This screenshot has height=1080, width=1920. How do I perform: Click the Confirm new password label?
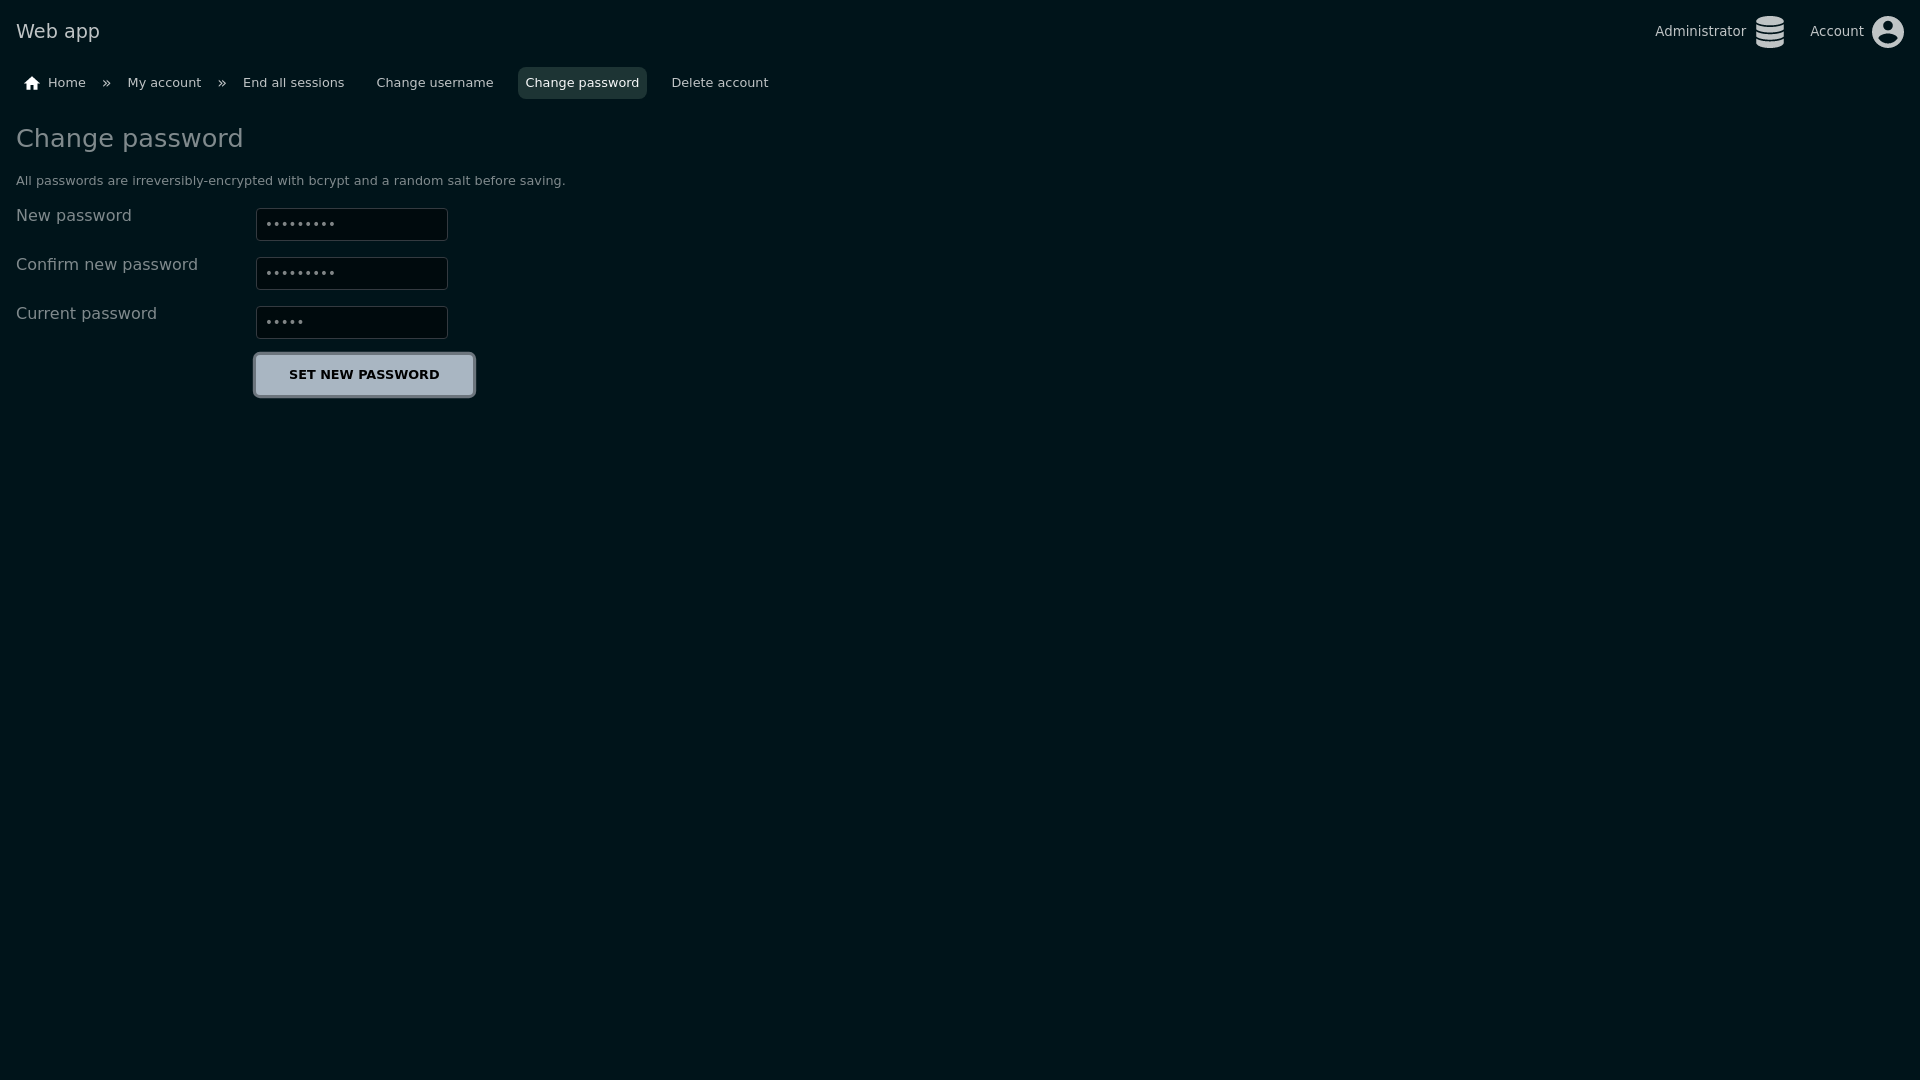pos(107,265)
